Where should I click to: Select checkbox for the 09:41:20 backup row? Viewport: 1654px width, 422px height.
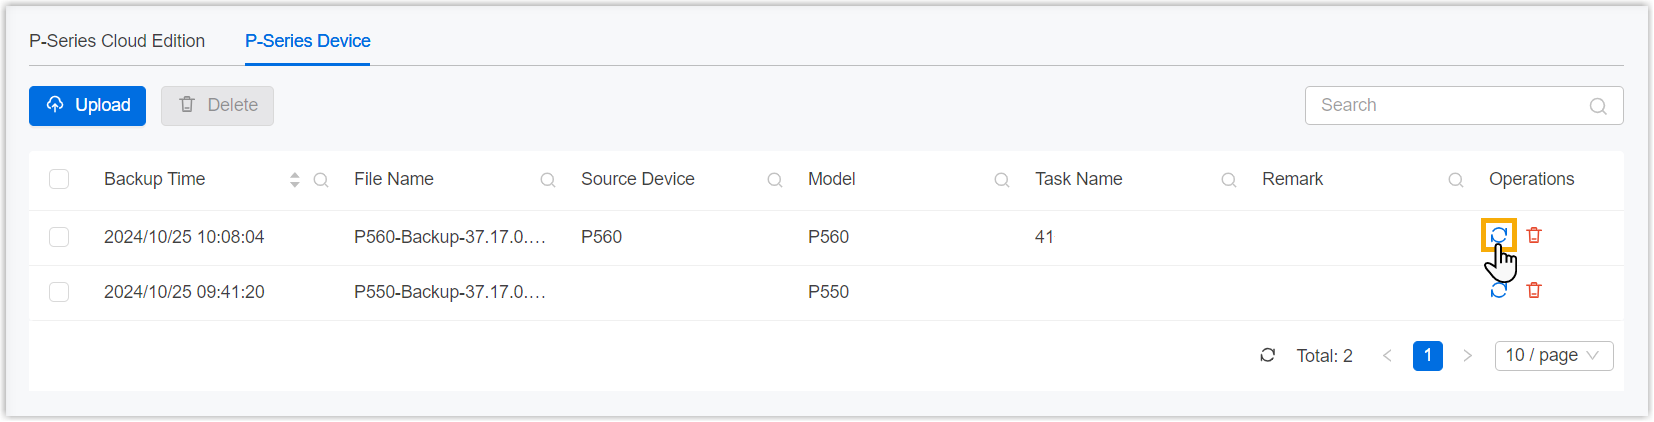[x=59, y=292]
